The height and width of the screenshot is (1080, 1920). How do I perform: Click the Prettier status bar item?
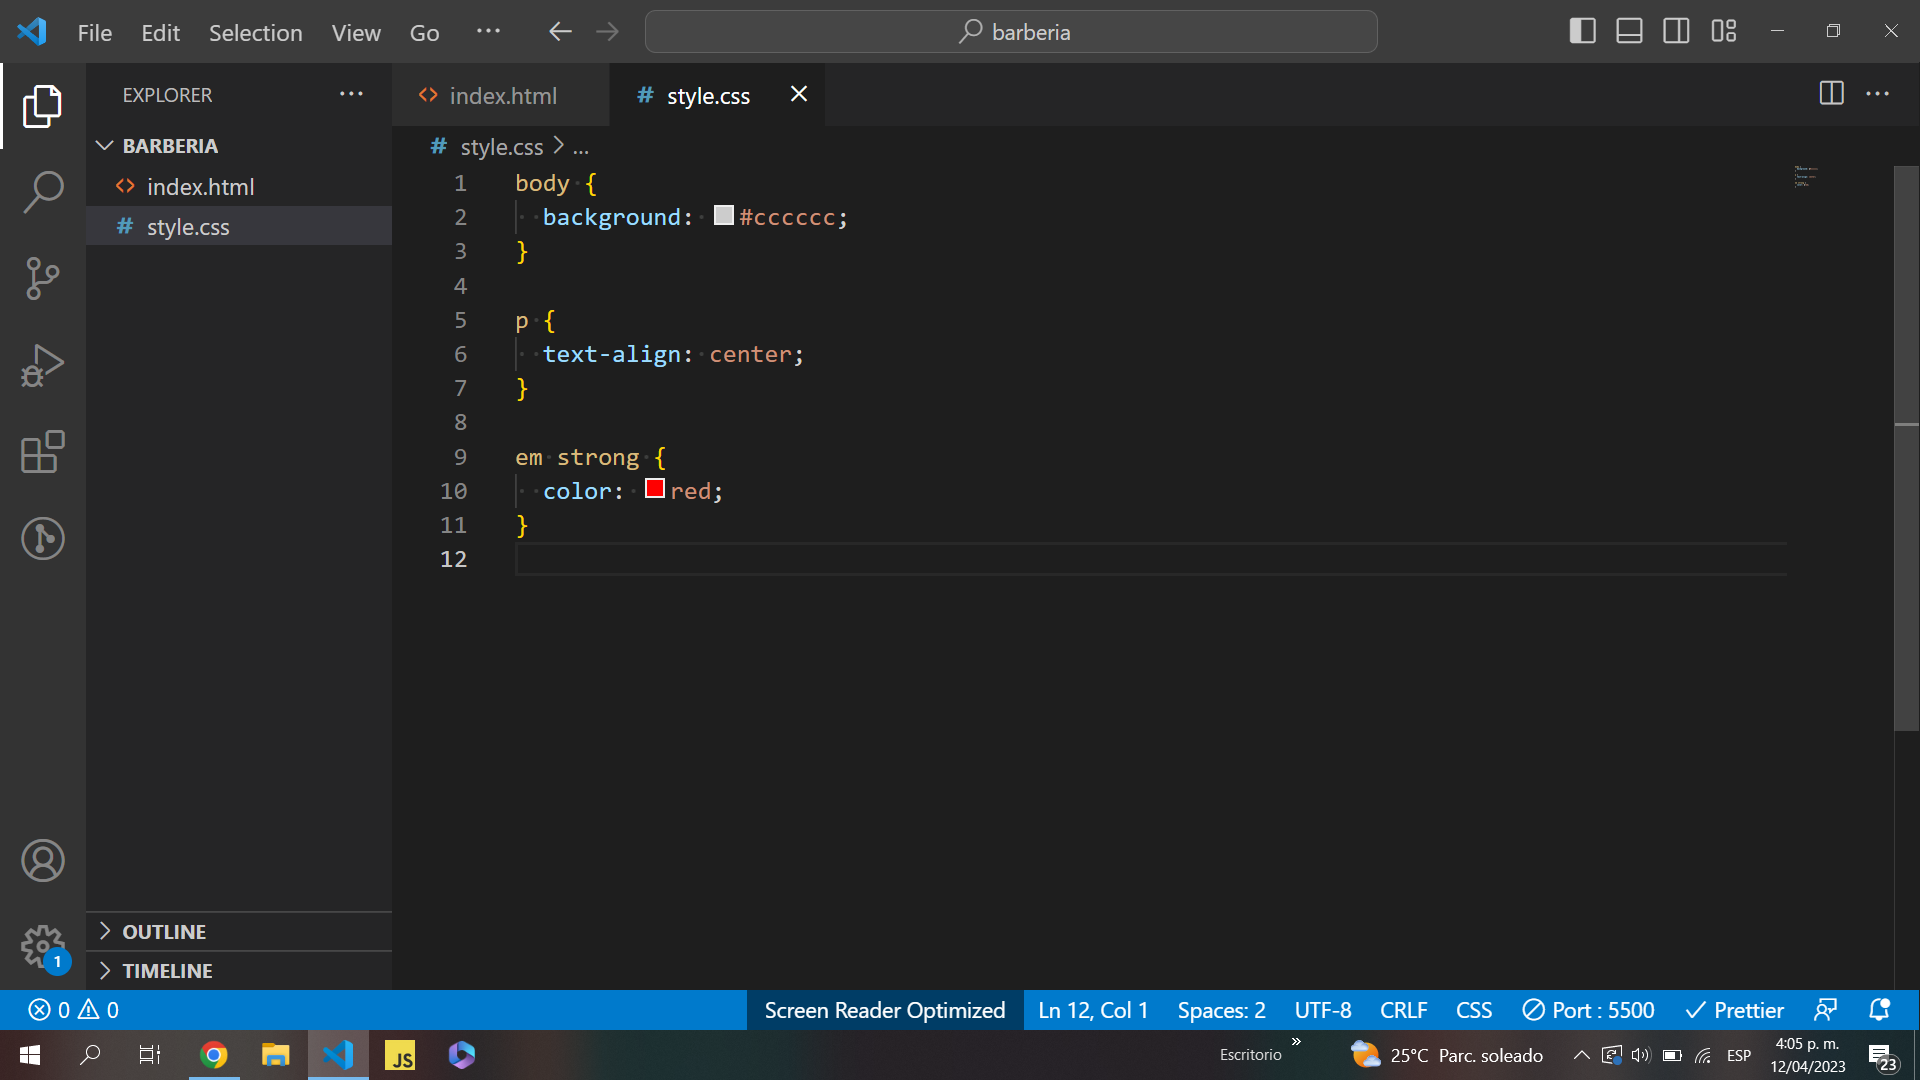(x=1734, y=1010)
